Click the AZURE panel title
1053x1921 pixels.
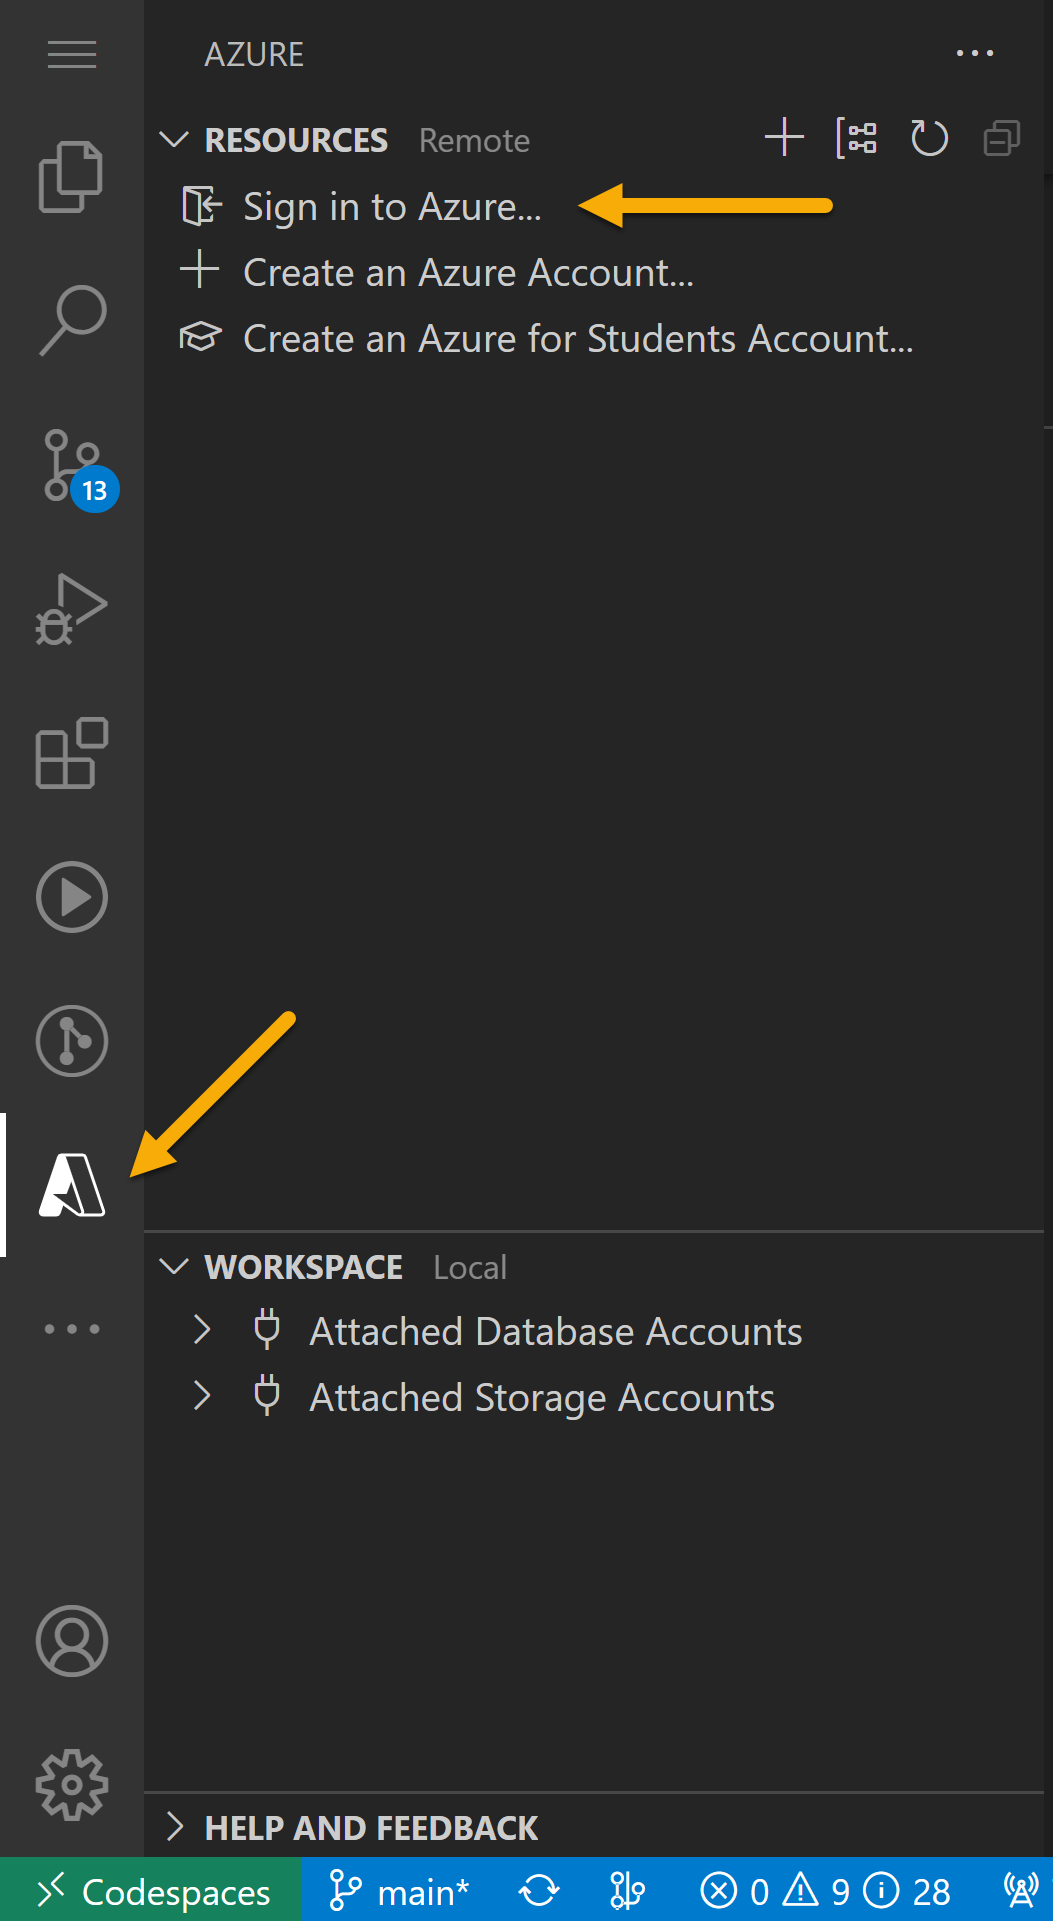pyautogui.click(x=254, y=54)
